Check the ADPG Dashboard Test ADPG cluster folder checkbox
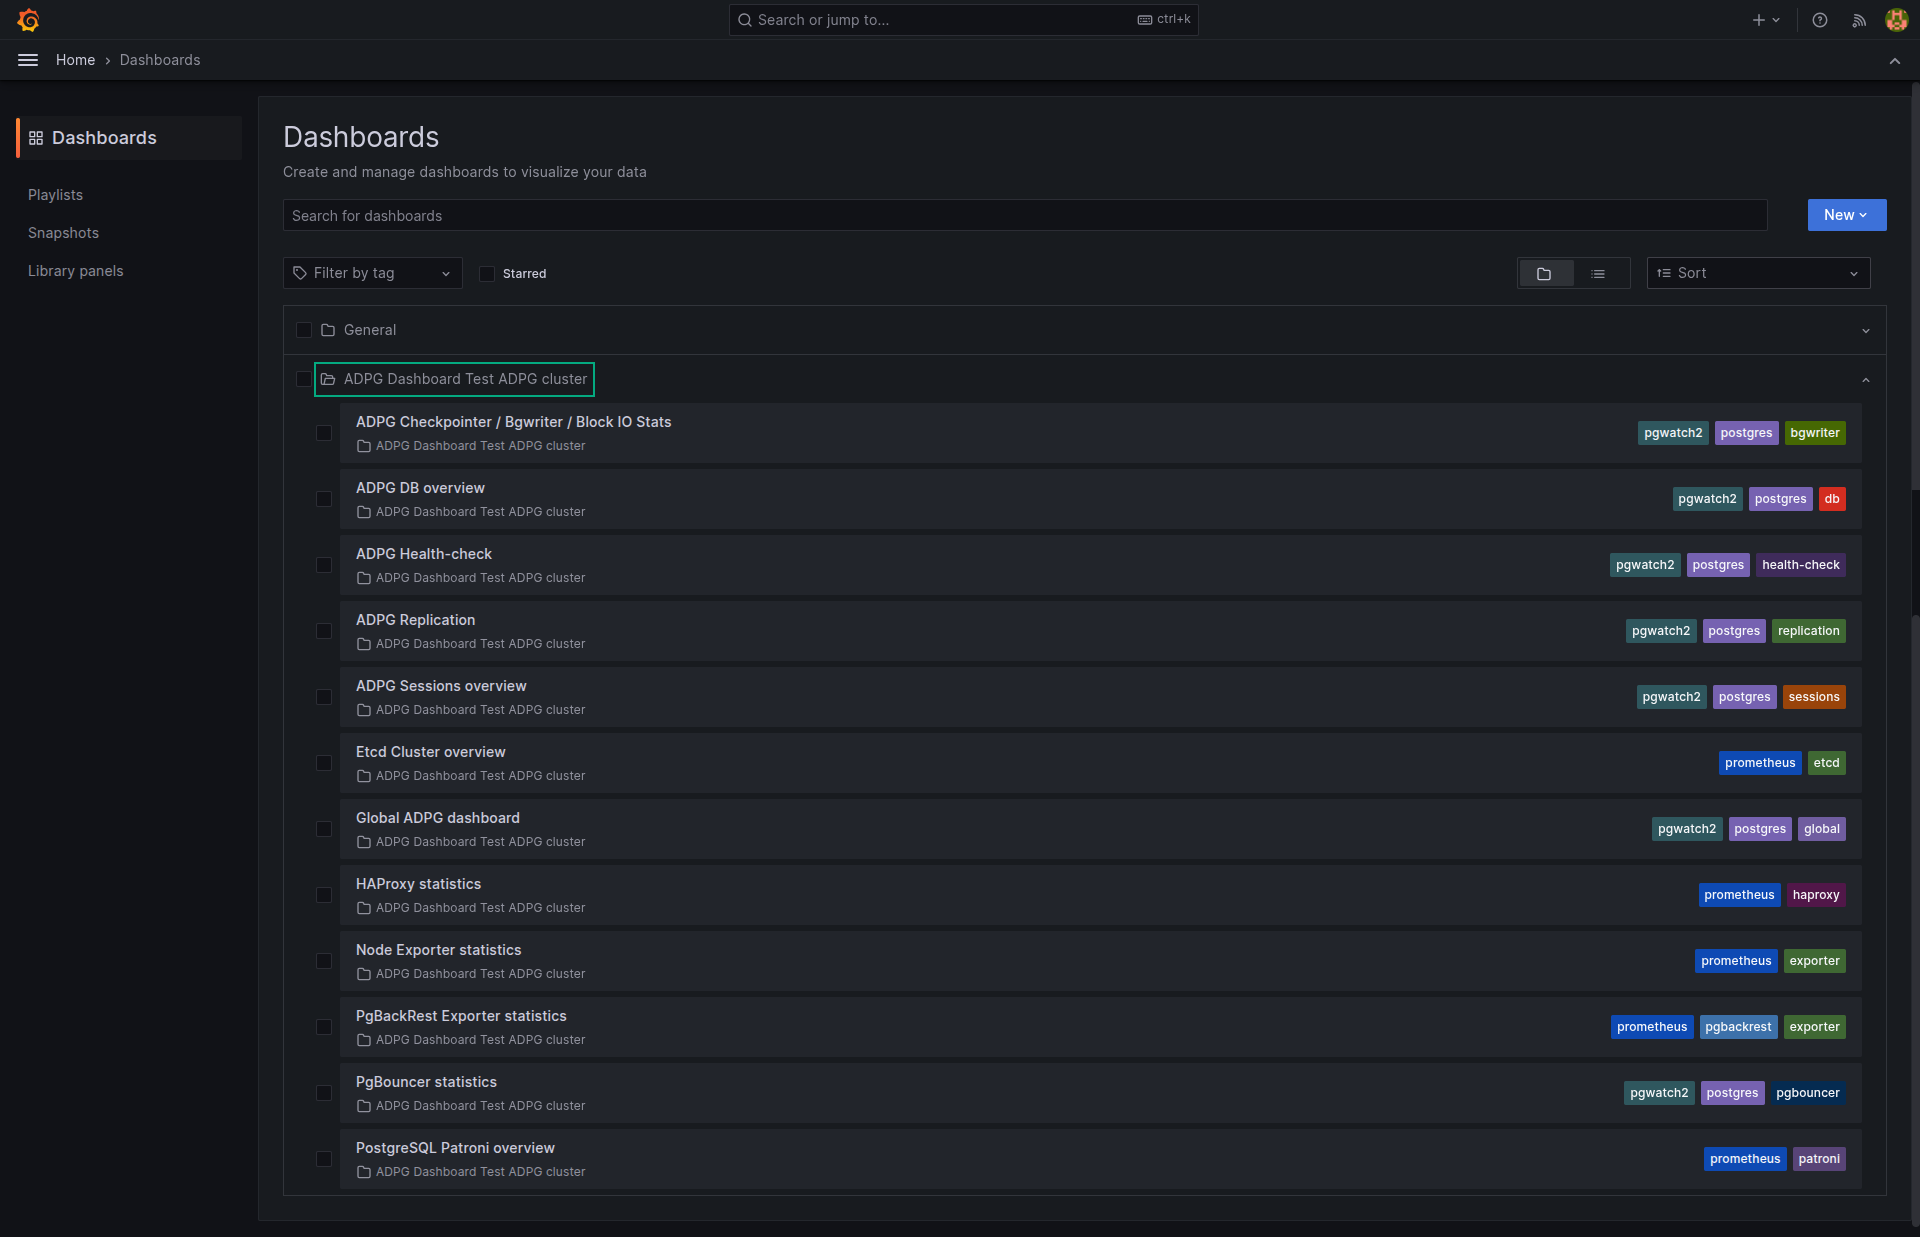 [x=304, y=379]
